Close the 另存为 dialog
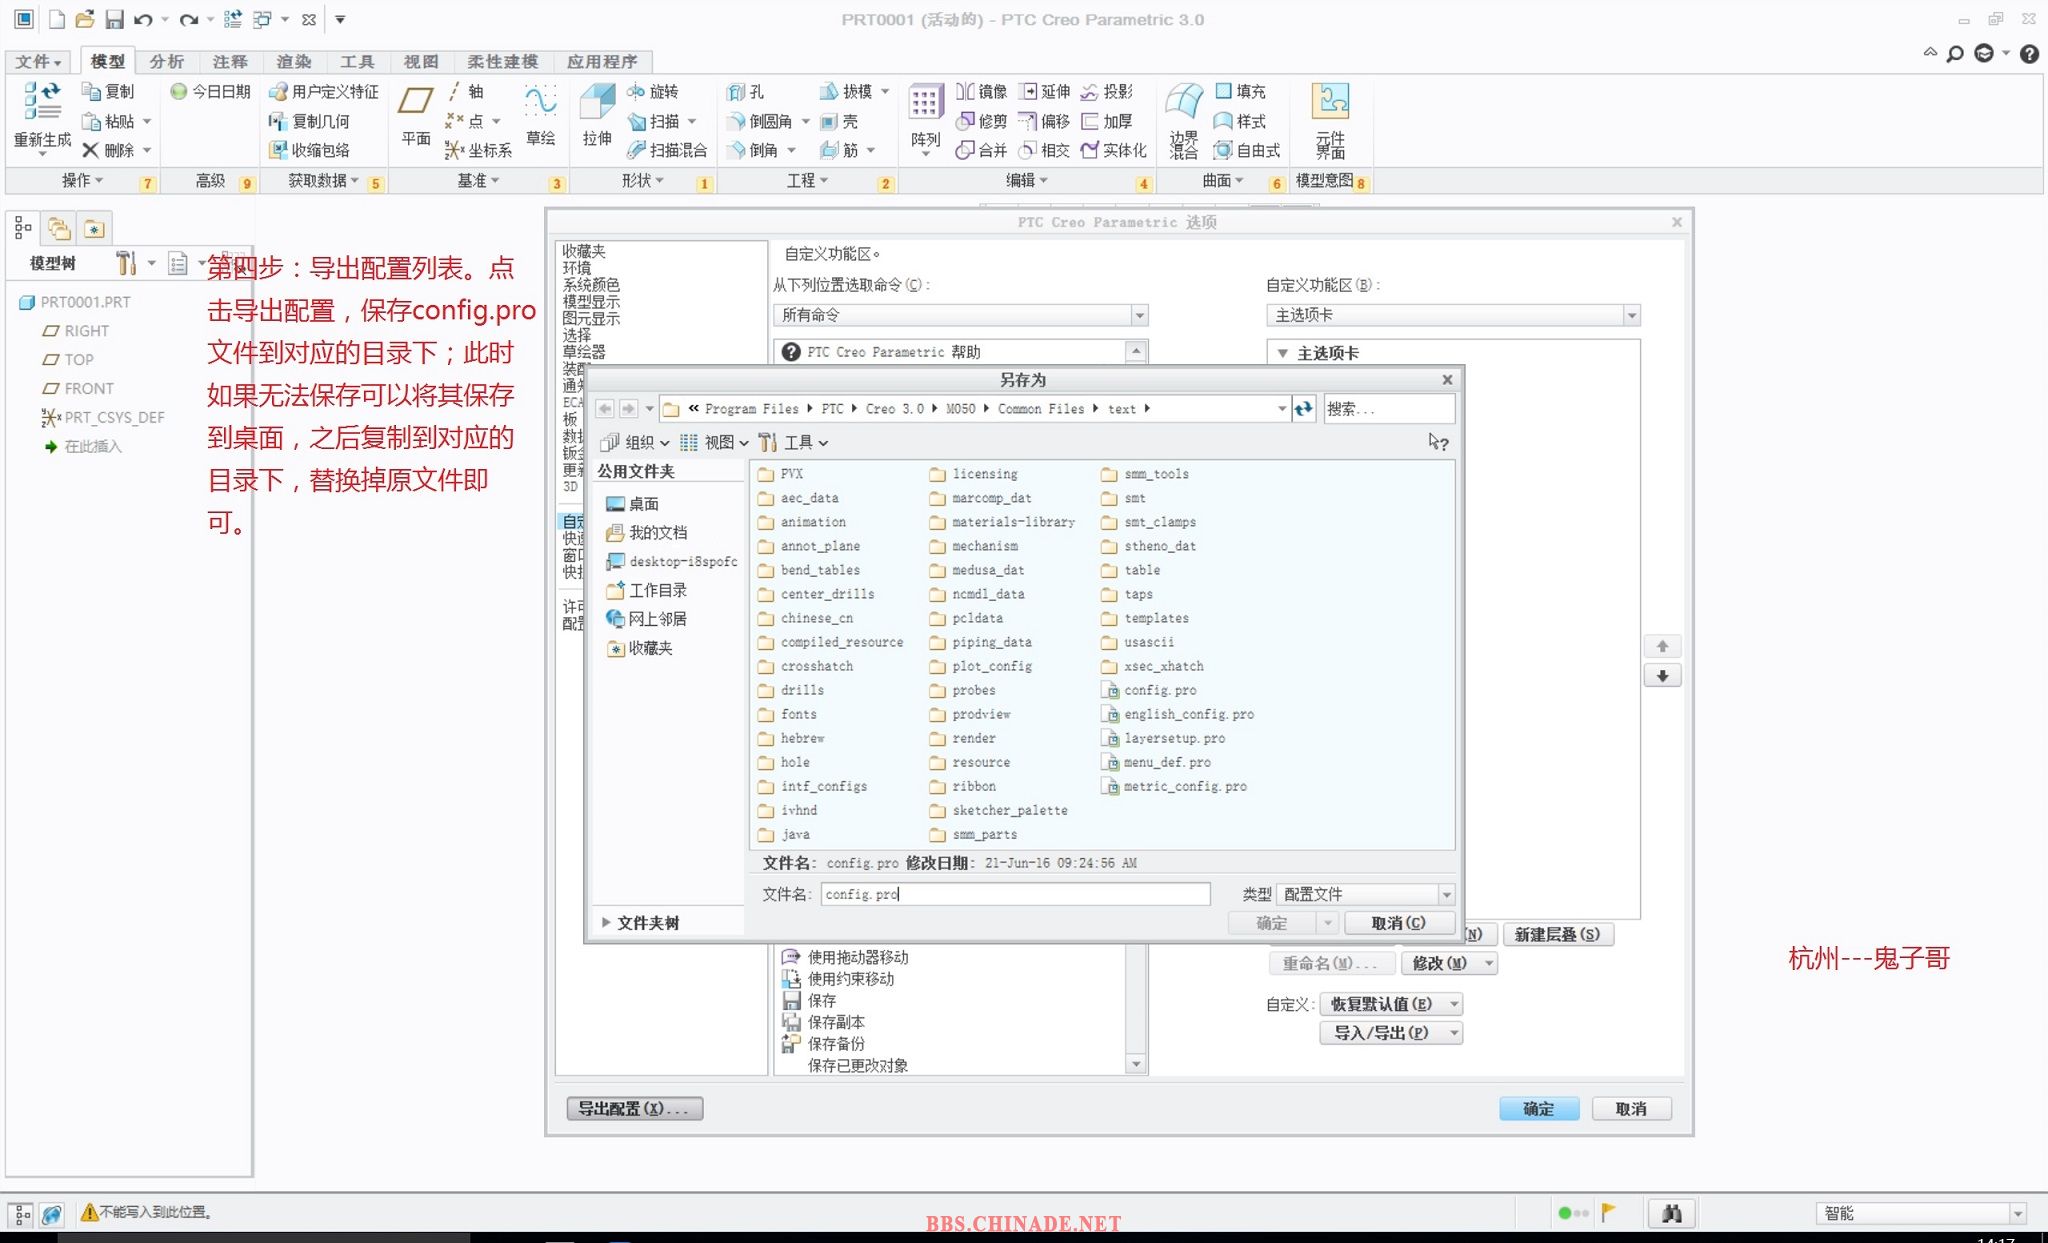Screen dimensions: 2048x1243 pyautogui.click(x=1447, y=379)
